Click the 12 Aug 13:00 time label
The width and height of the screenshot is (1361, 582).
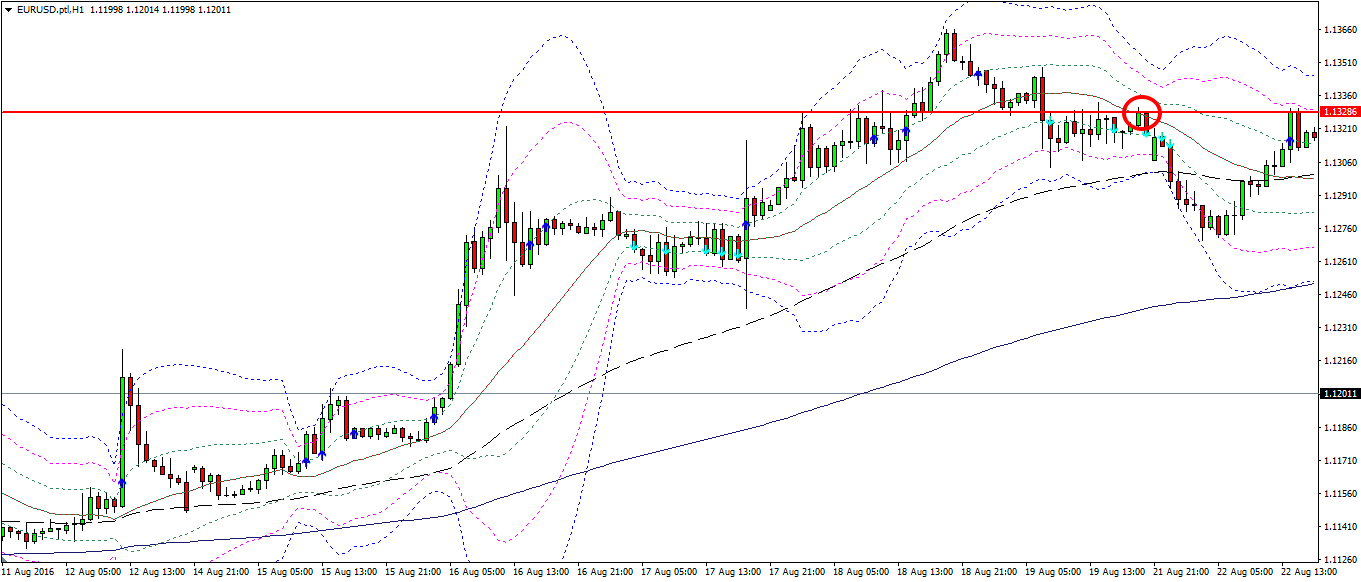156,573
